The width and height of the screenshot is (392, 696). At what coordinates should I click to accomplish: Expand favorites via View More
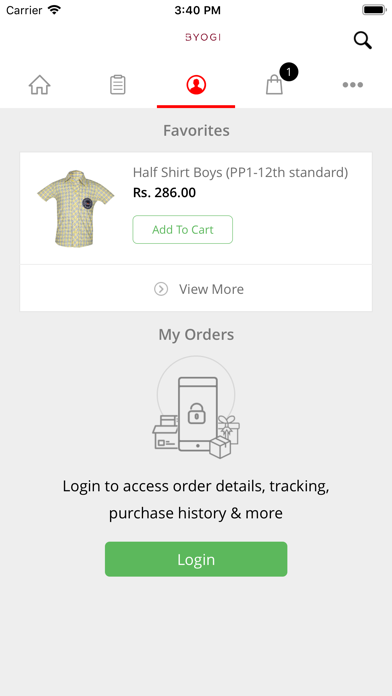(x=196, y=289)
